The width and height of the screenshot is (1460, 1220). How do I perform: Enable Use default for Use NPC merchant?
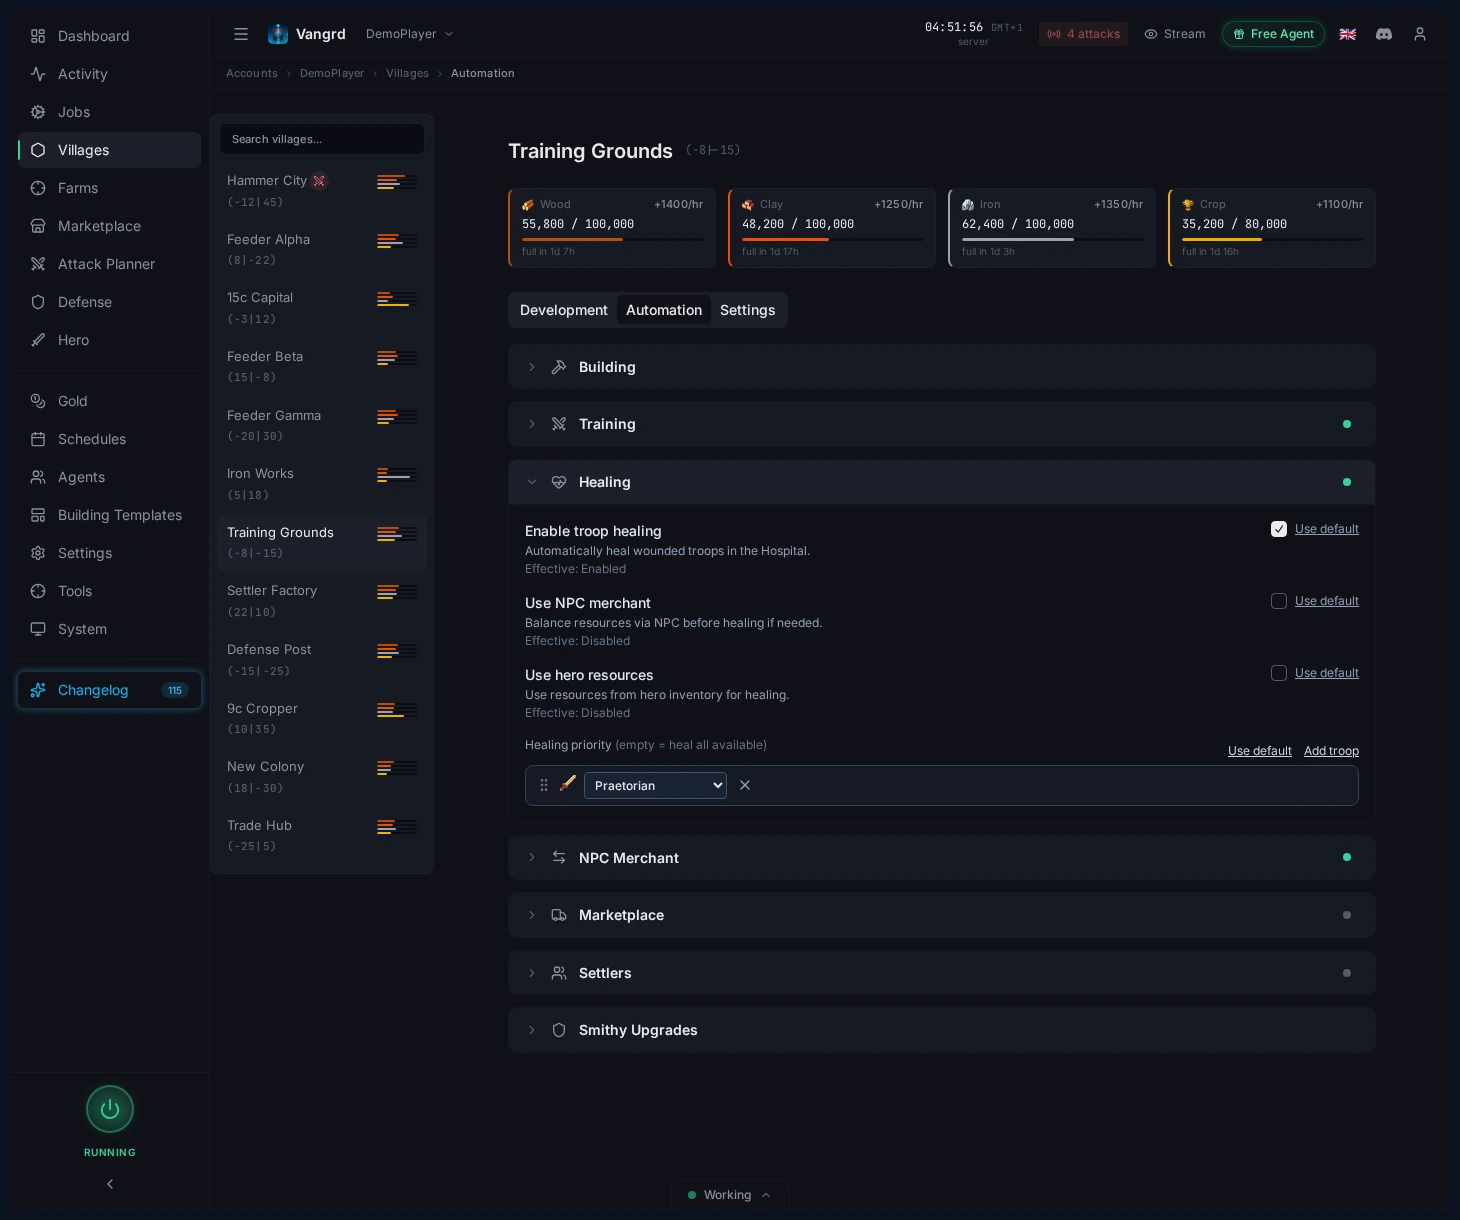tap(1279, 601)
